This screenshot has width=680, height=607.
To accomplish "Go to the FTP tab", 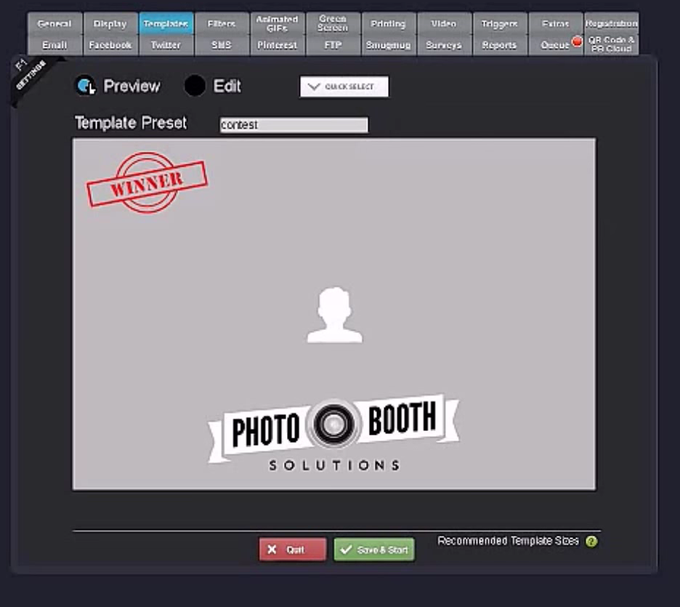I will [x=333, y=45].
